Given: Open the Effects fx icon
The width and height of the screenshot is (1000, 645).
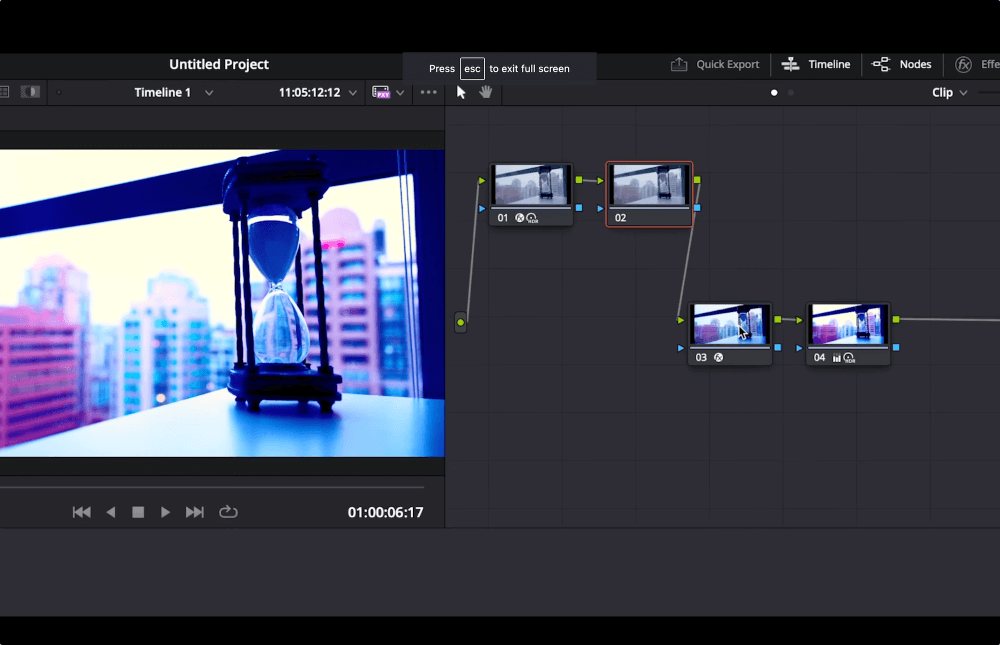Looking at the screenshot, I should click(964, 64).
